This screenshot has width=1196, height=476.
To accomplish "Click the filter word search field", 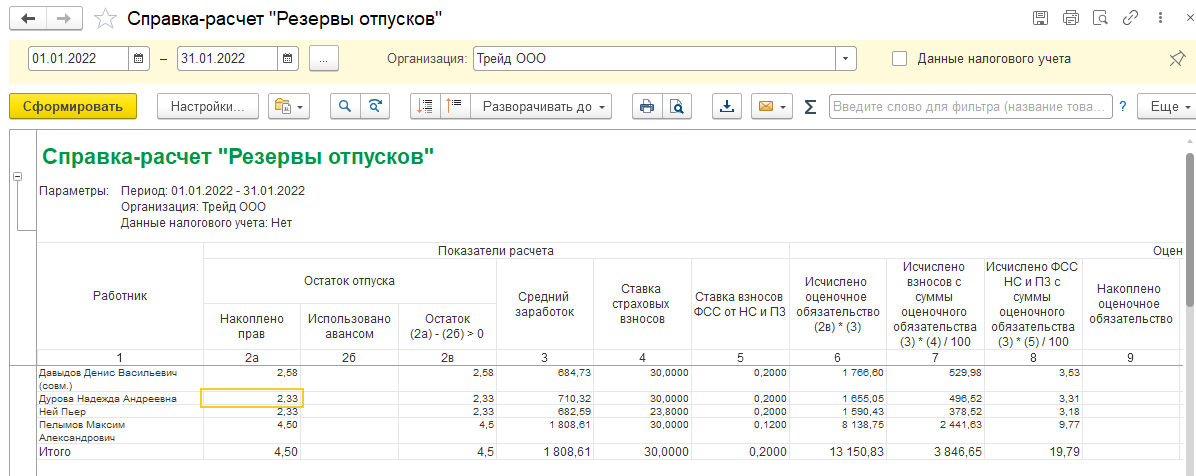I will tap(970, 107).
